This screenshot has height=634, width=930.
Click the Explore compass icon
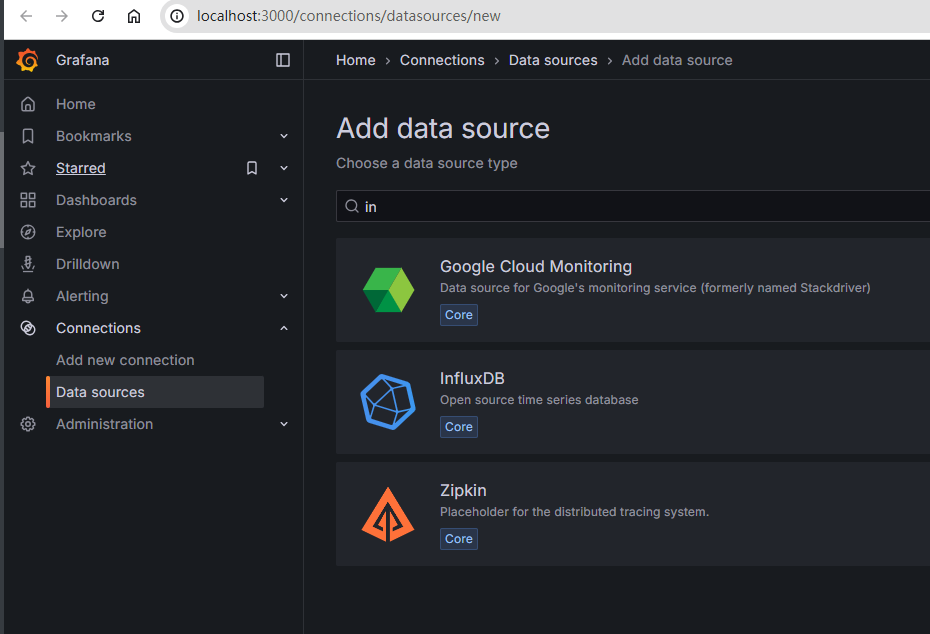pyautogui.click(x=28, y=232)
